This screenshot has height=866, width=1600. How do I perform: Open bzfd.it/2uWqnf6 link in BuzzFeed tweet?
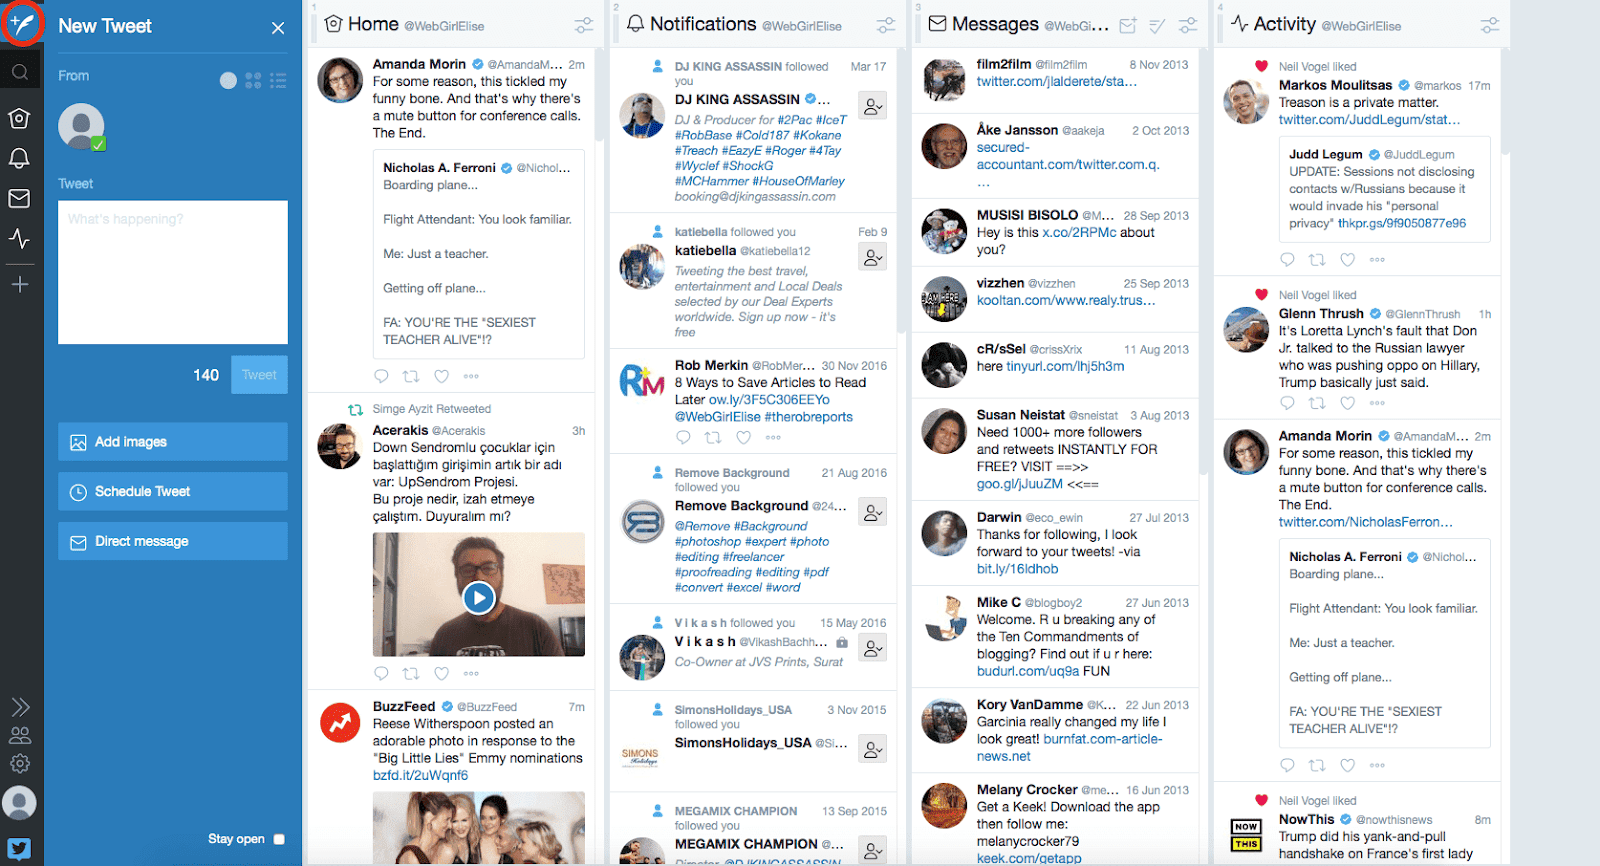tap(420, 775)
